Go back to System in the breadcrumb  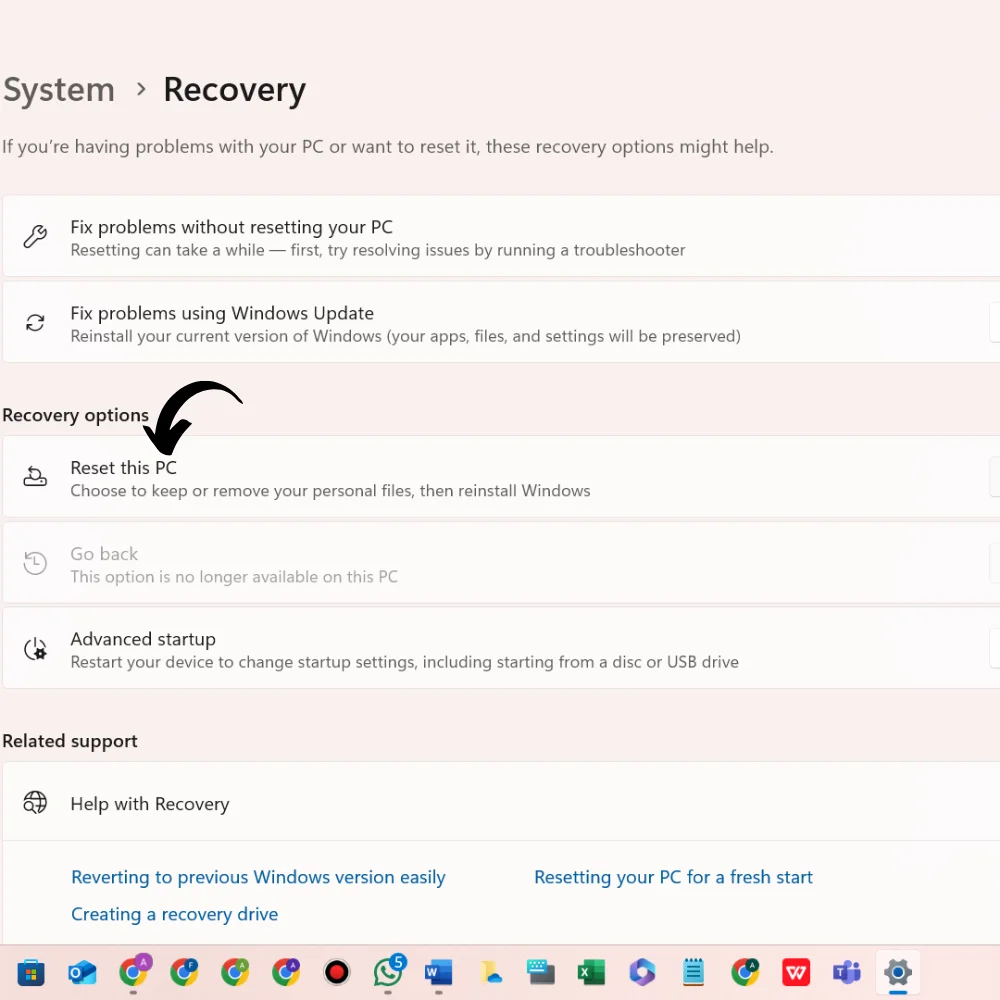click(x=59, y=89)
